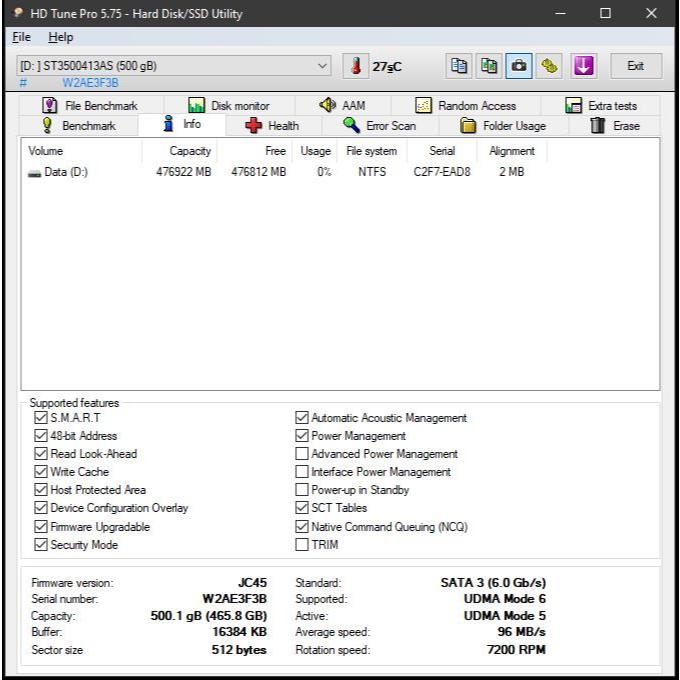Expand the disk drive selection dropdown
680x680 pixels.
click(x=321, y=66)
